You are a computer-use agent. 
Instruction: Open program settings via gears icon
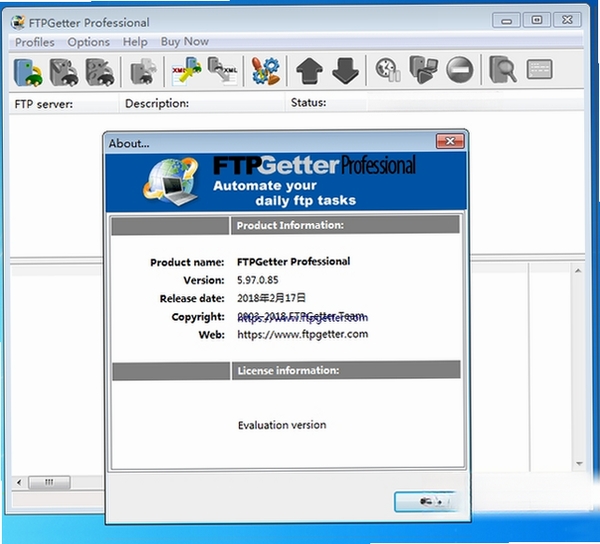[266, 71]
